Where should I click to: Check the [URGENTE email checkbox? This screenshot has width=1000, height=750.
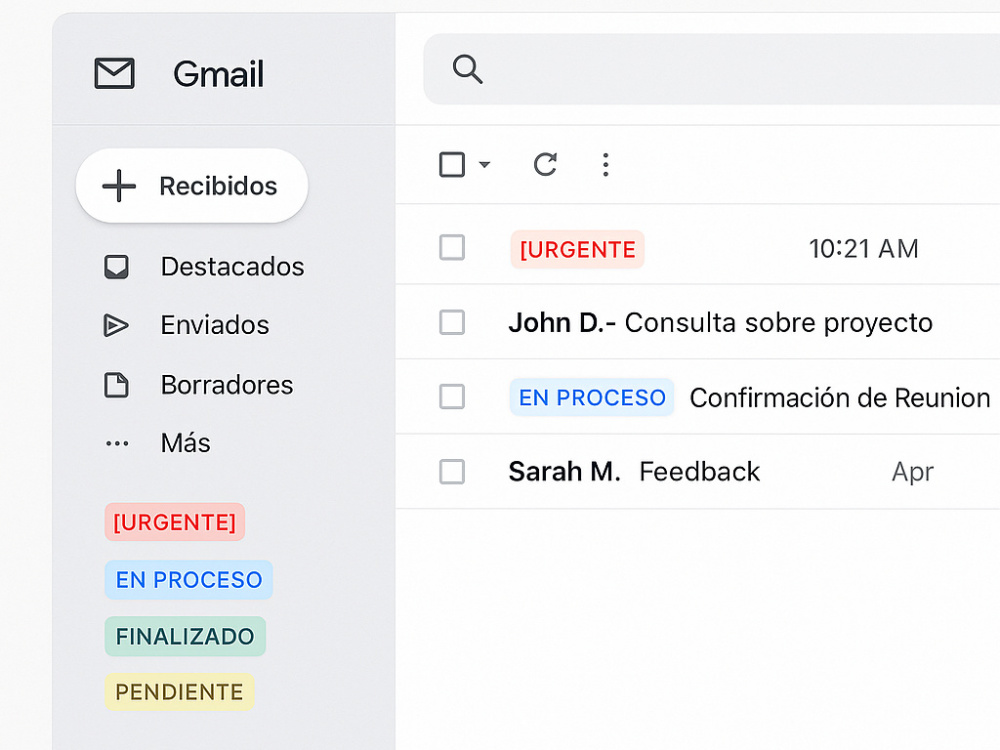452,247
